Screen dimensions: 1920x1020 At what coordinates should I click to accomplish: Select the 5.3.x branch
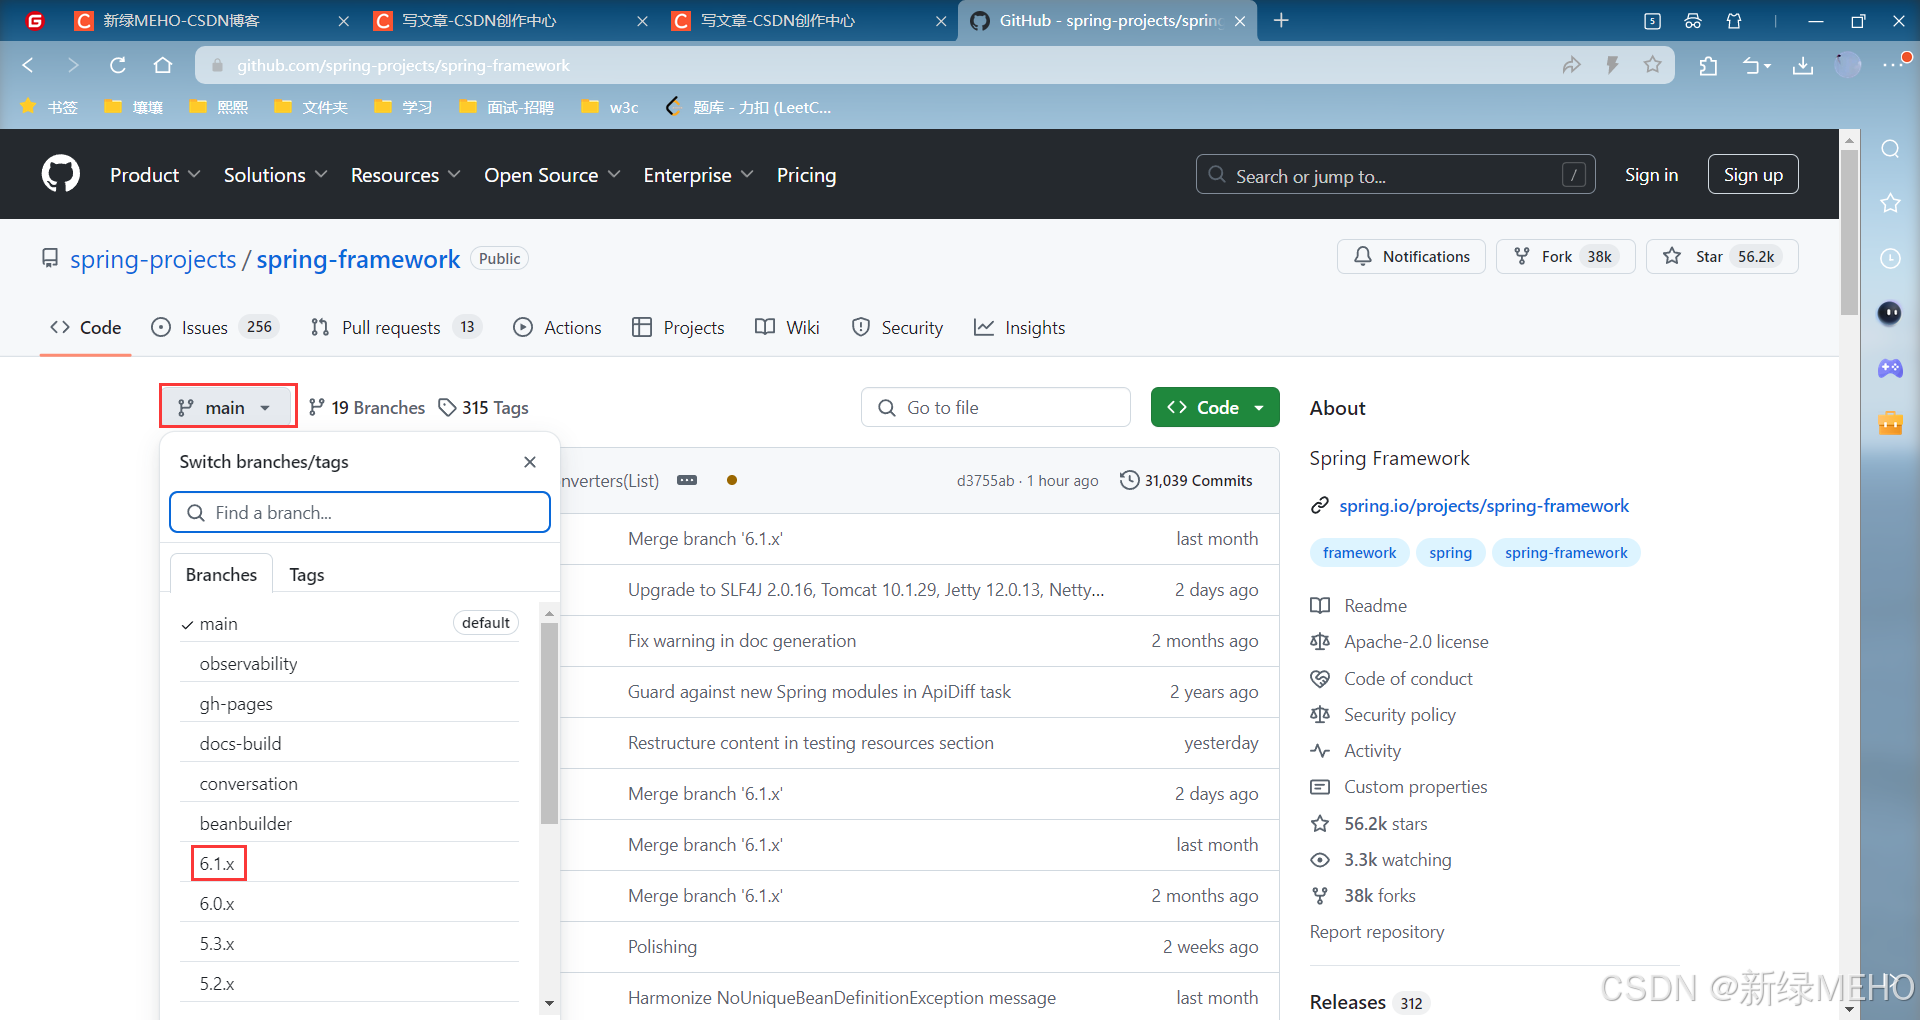point(350,943)
